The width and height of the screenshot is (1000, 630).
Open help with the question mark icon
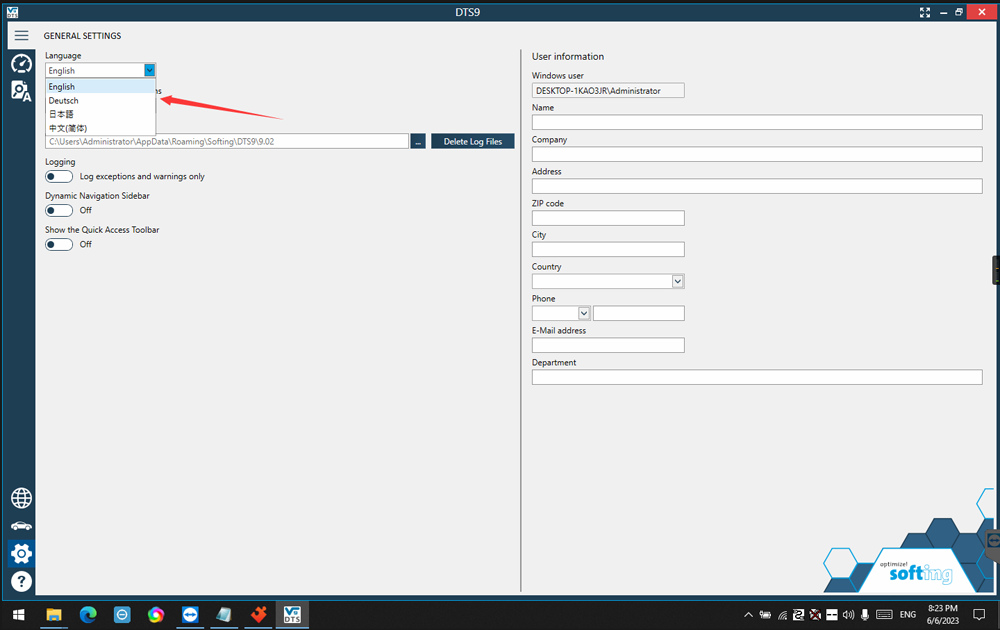tap(21, 581)
